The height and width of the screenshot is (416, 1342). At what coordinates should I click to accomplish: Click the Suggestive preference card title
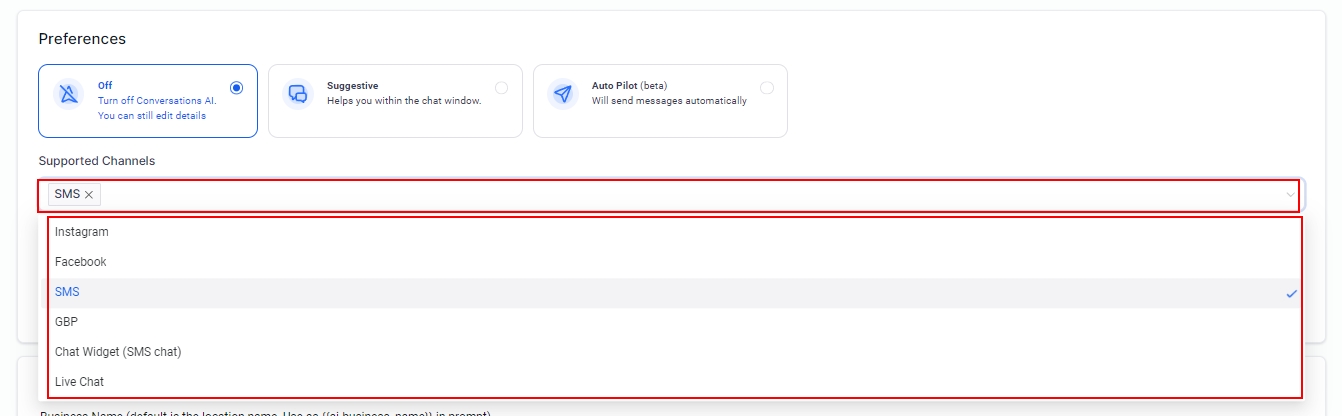pos(352,86)
